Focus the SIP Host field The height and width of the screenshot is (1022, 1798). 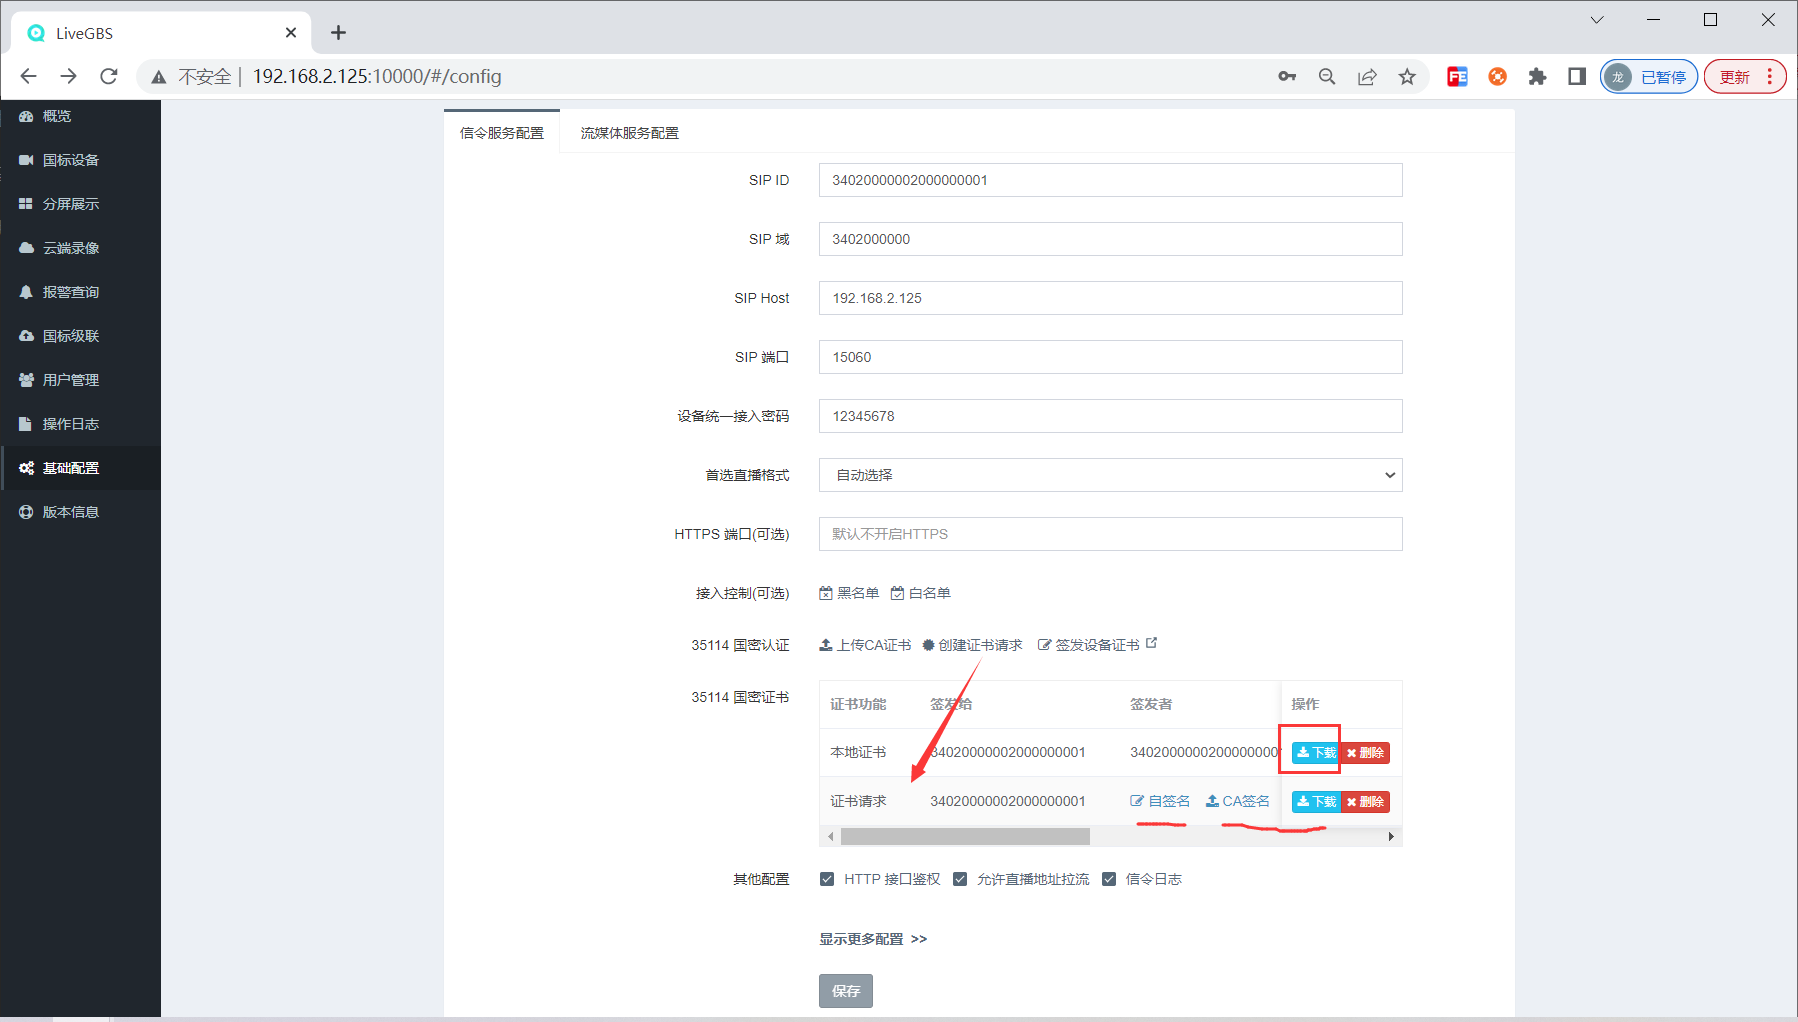[x=1111, y=298]
